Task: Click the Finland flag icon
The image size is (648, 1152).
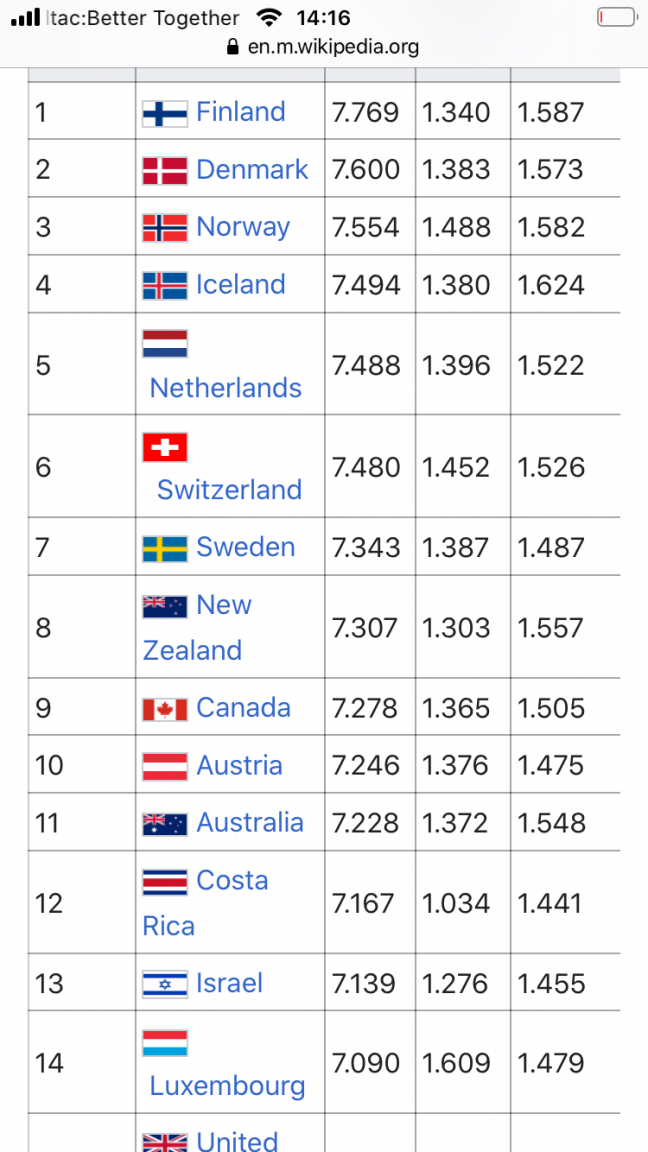Action: (x=165, y=113)
